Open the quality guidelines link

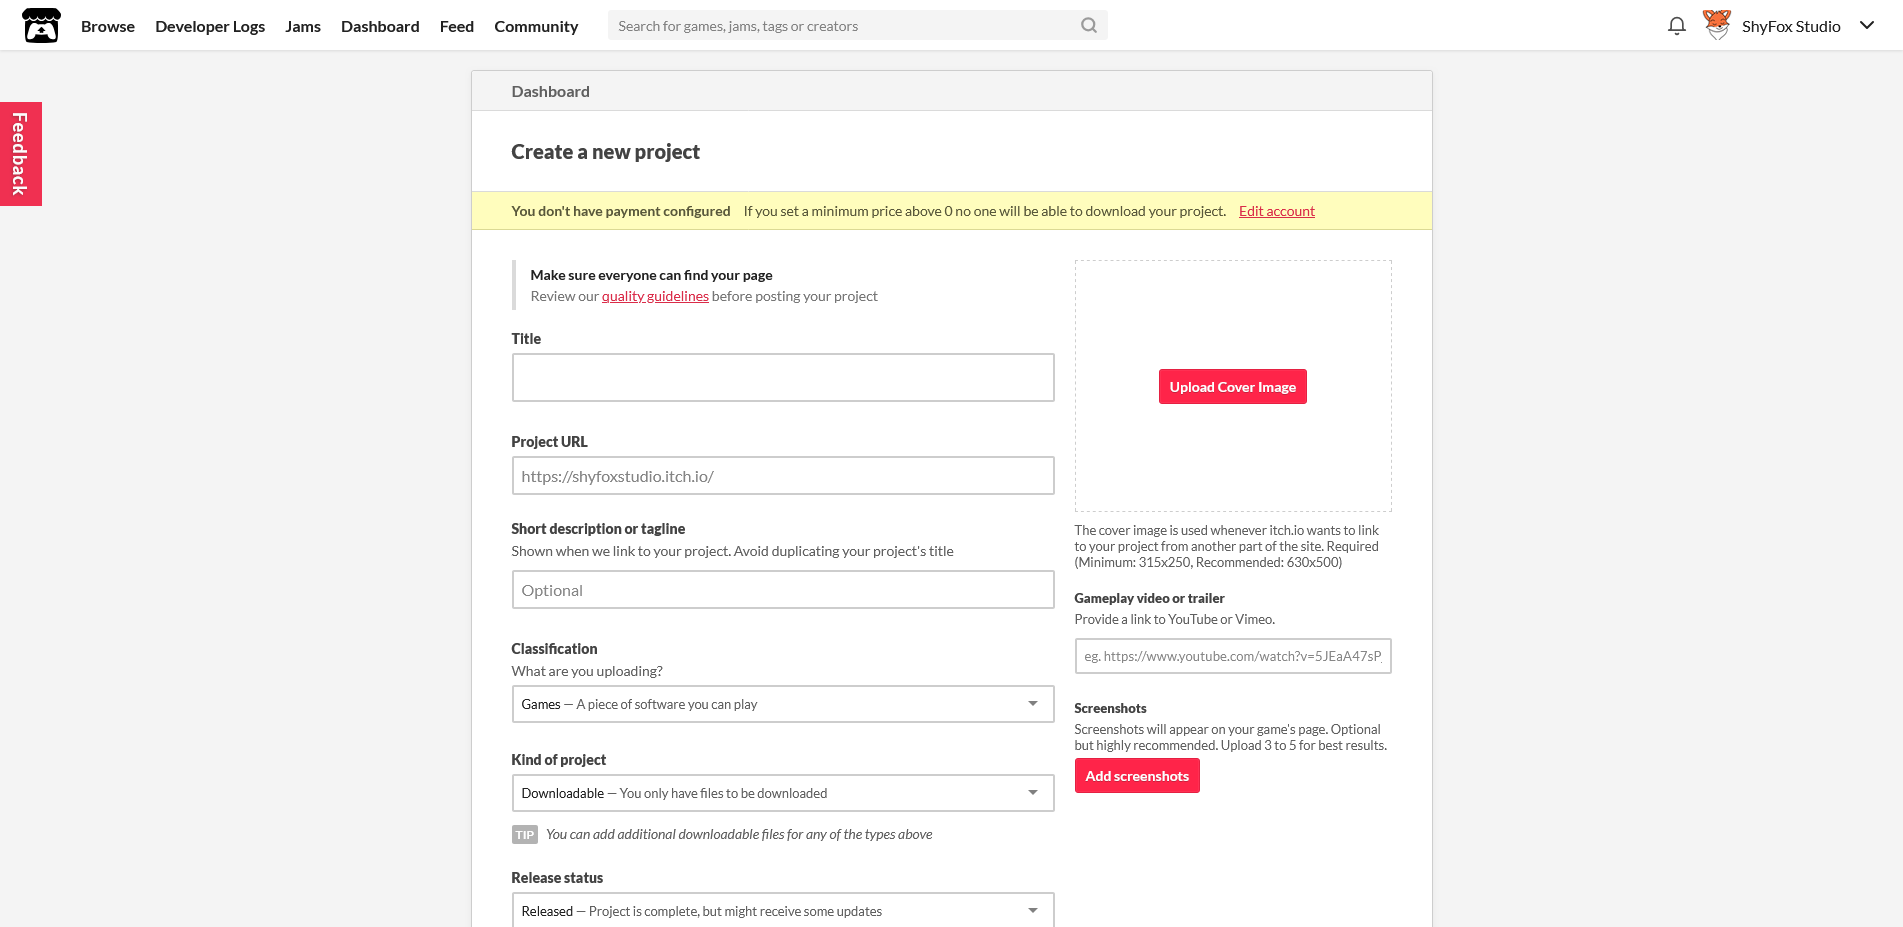655,296
